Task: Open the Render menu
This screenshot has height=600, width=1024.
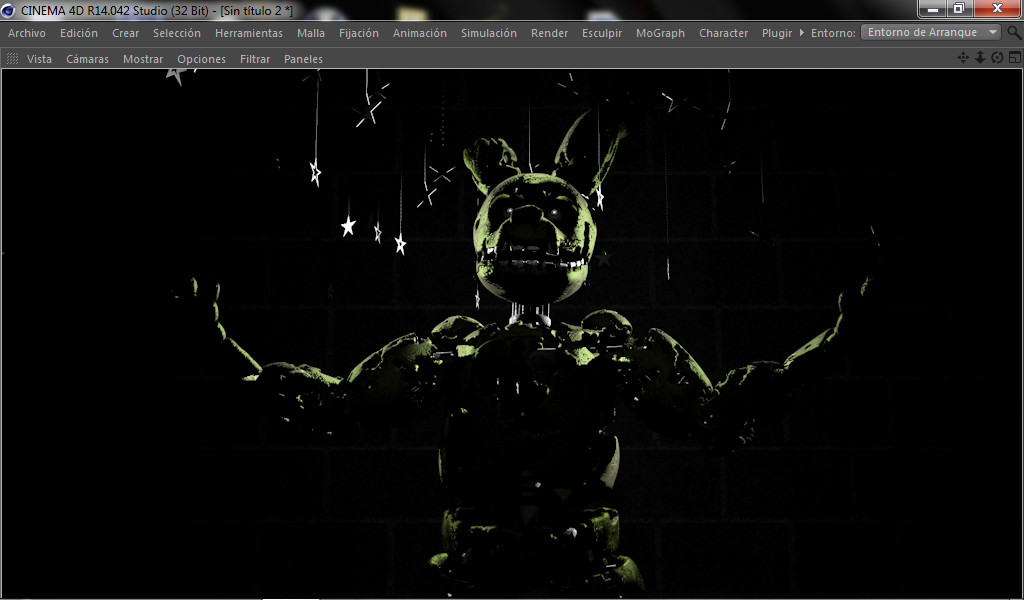Action: tap(549, 33)
